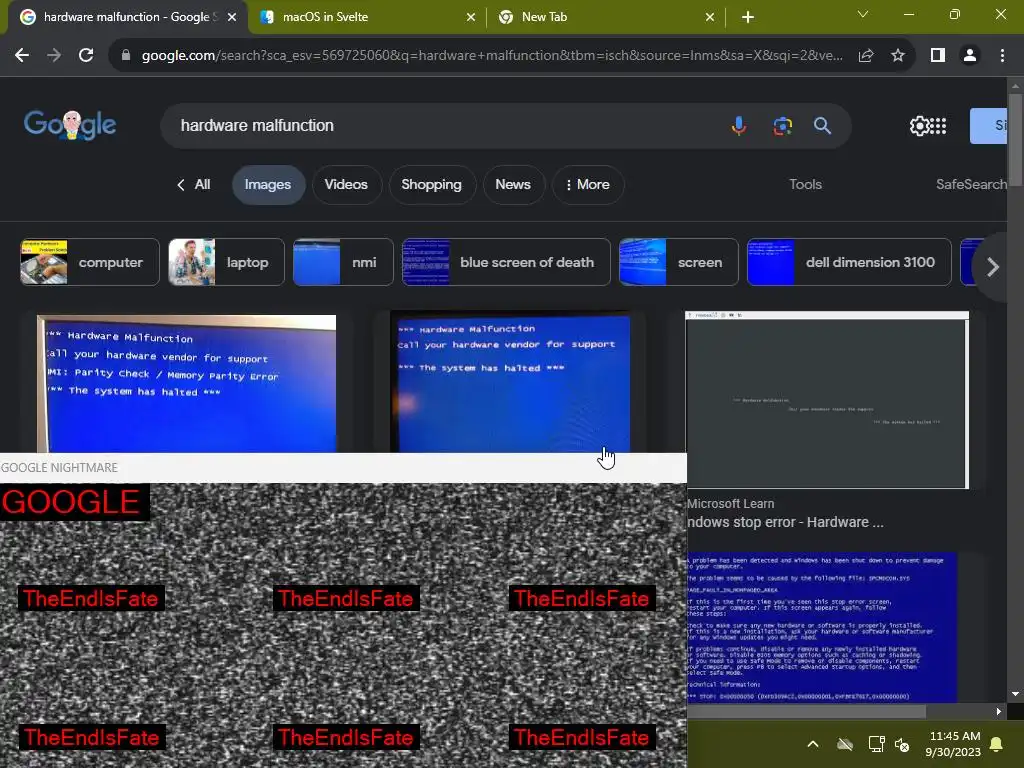This screenshot has width=1024, height=768.
Task: Search by image with Google Lens icon
Action: pos(782,125)
